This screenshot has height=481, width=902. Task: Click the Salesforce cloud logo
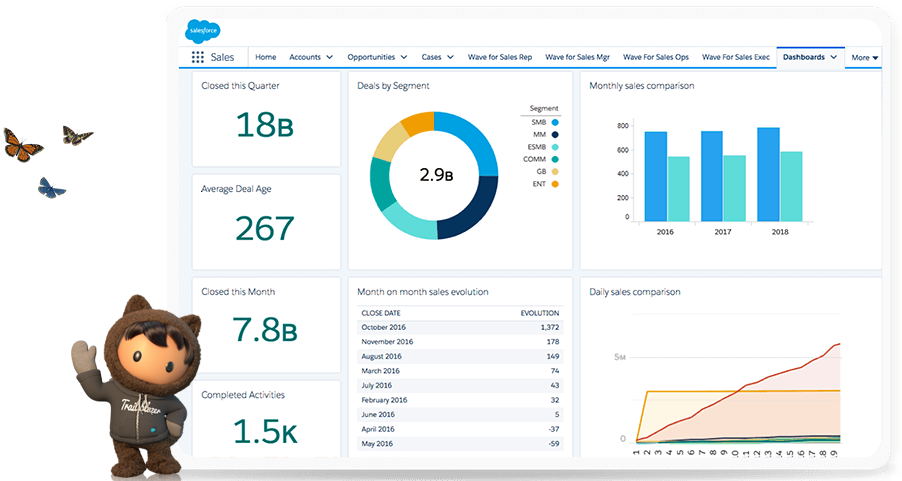(x=202, y=30)
